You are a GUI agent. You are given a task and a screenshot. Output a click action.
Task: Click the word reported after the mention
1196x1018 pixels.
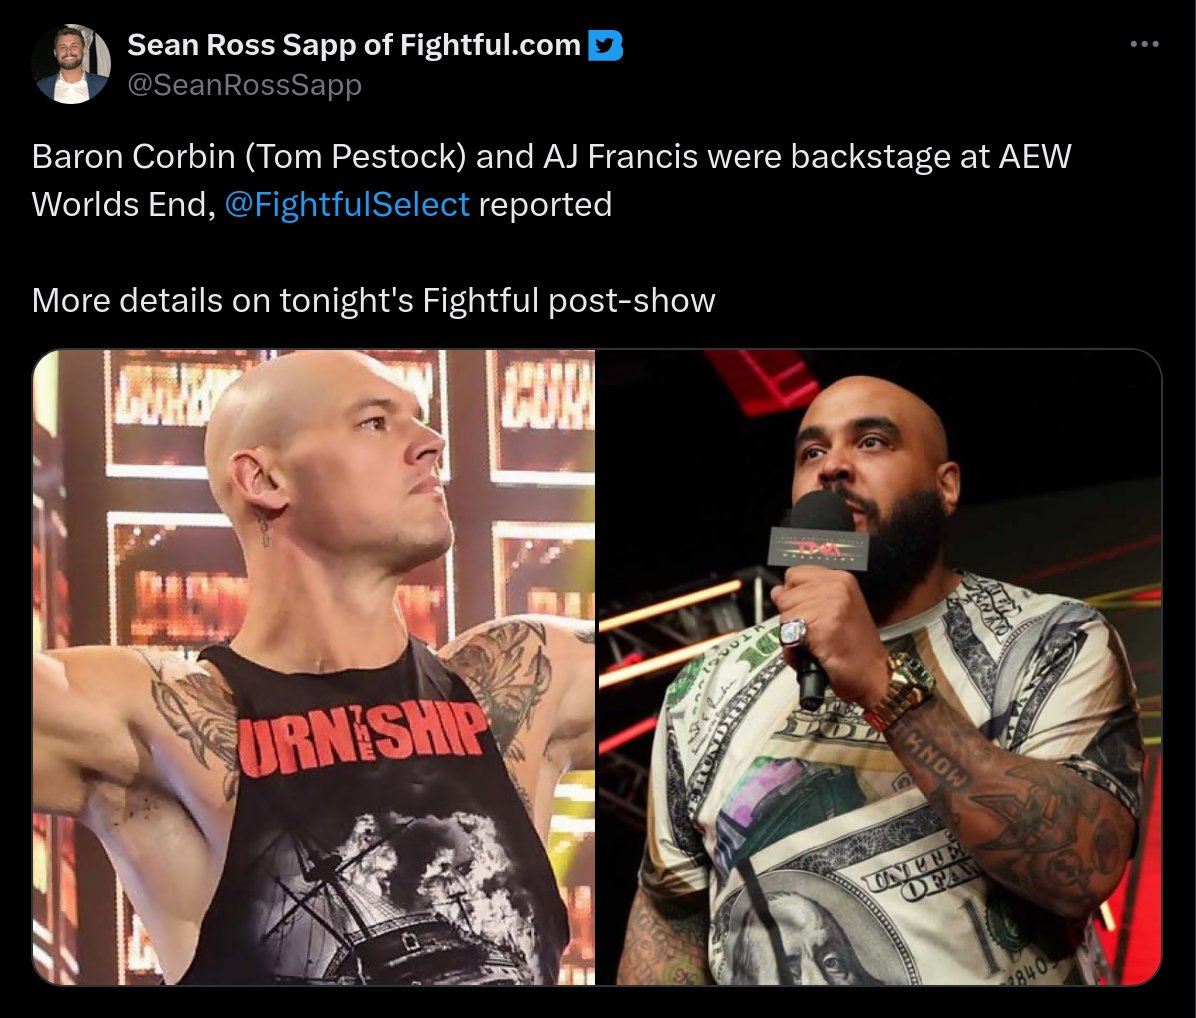pyautogui.click(x=545, y=204)
